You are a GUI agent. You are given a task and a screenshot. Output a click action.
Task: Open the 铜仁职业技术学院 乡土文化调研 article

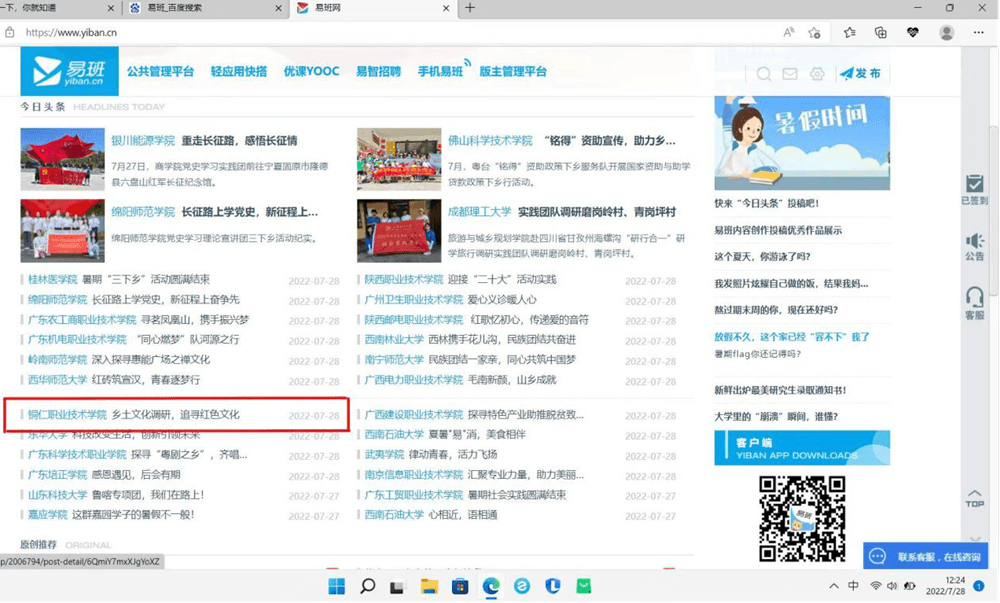tap(134, 414)
